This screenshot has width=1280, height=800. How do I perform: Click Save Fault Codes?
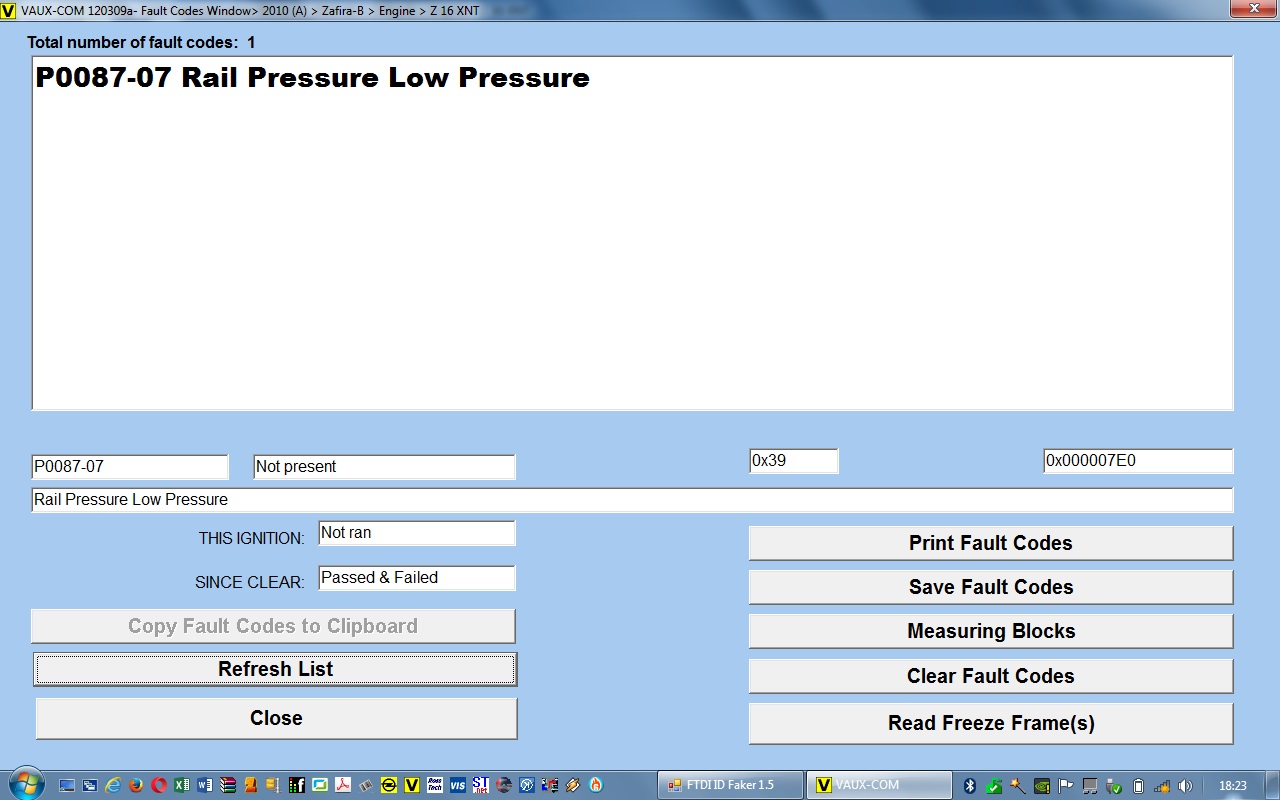click(x=990, y=587)
